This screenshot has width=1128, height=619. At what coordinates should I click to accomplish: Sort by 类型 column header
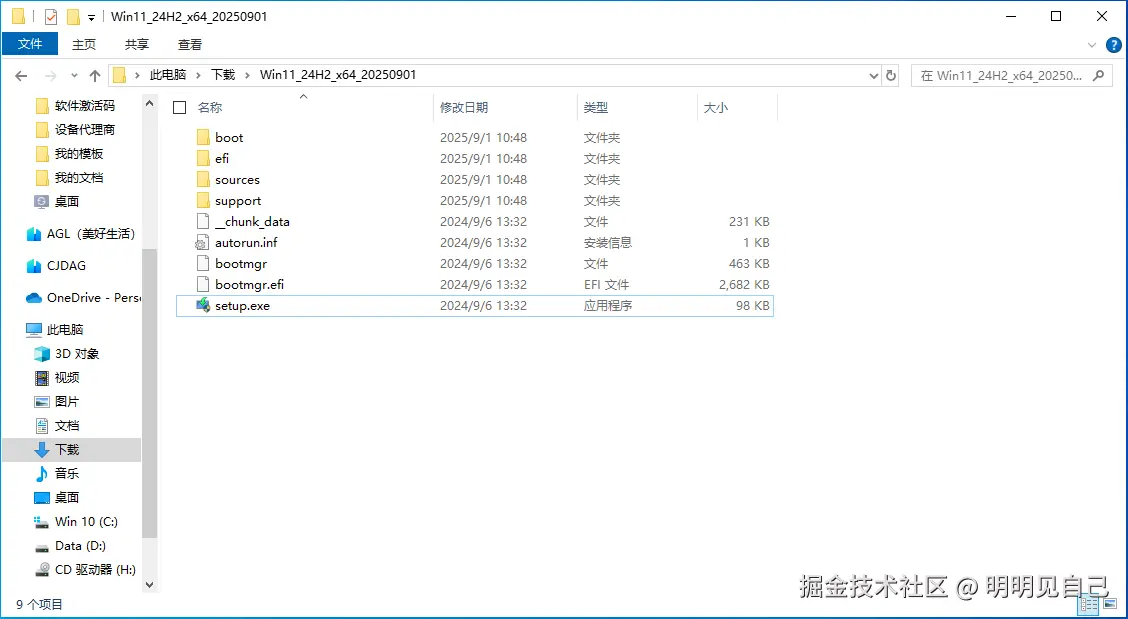596,108
